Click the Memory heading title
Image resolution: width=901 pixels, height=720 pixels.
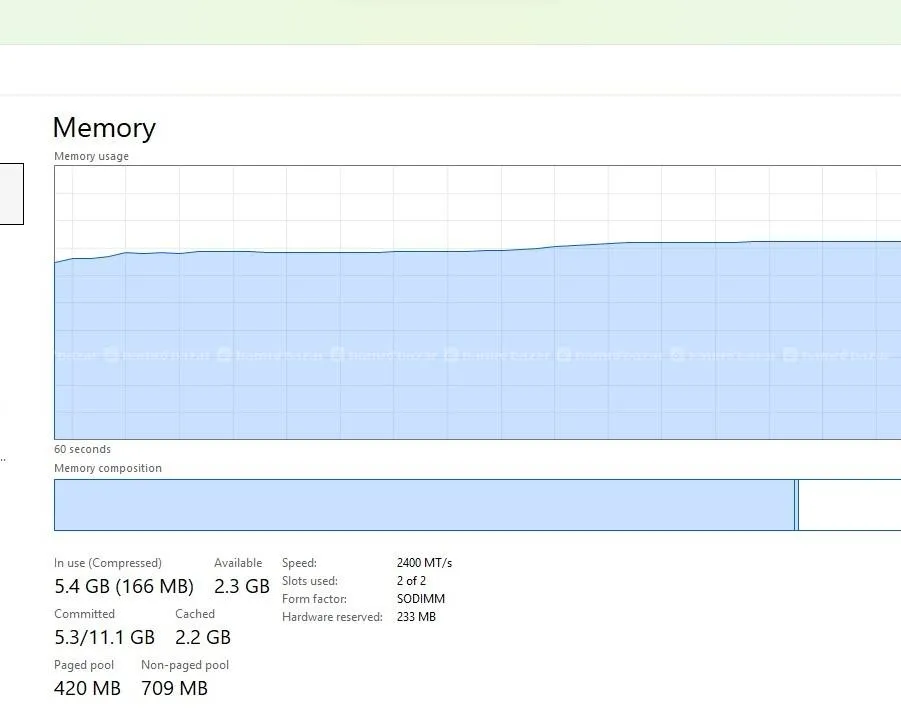coord(104,128)
